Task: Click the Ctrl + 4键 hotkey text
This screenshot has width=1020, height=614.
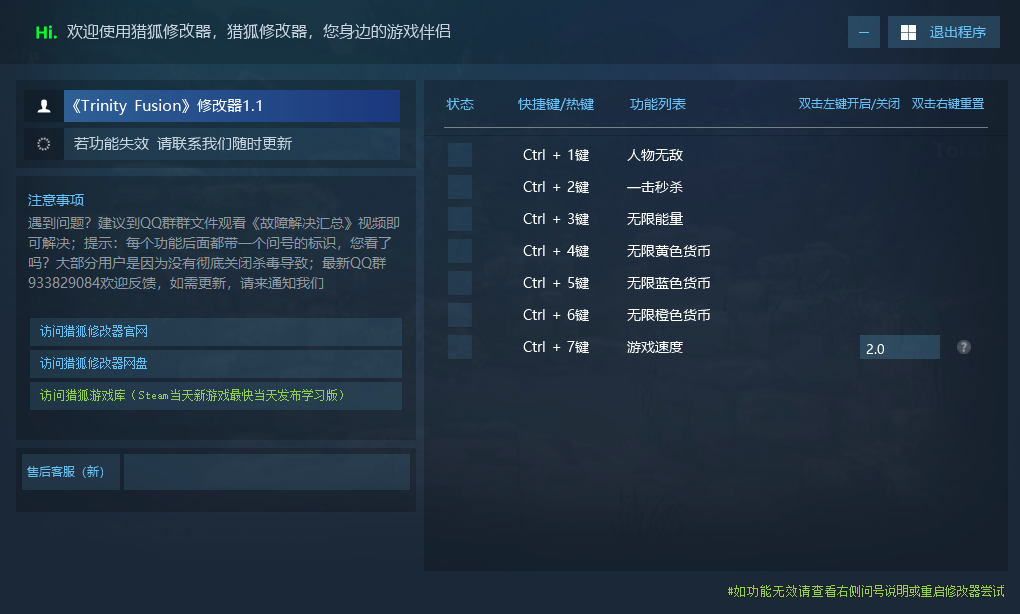Action: pyautogui.click(x=556, y=251)
